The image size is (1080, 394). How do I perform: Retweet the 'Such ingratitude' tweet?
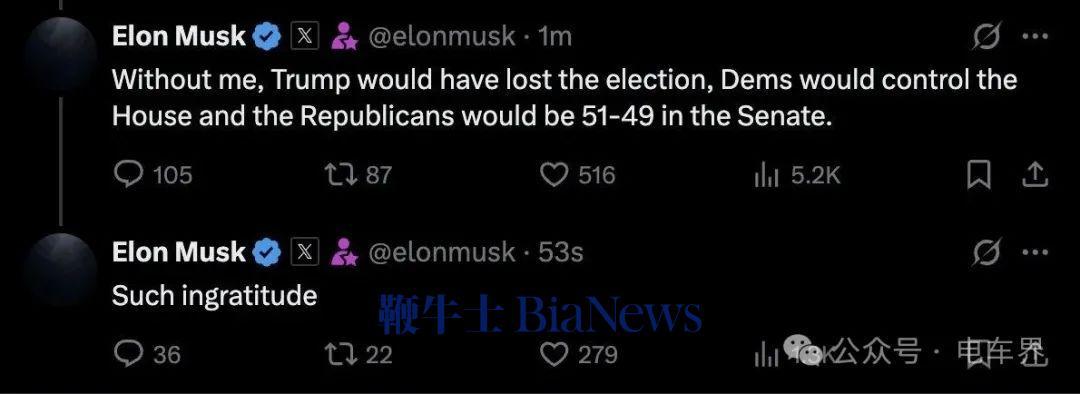(340, 354)
